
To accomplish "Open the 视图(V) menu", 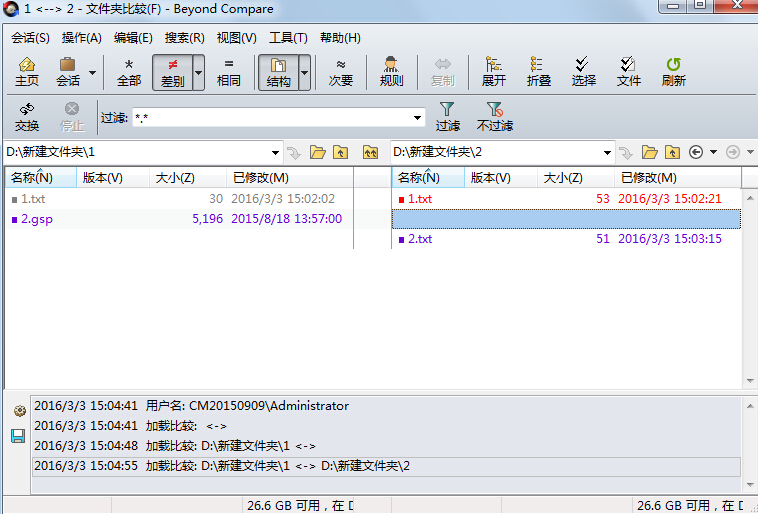I will pos(236,38).
